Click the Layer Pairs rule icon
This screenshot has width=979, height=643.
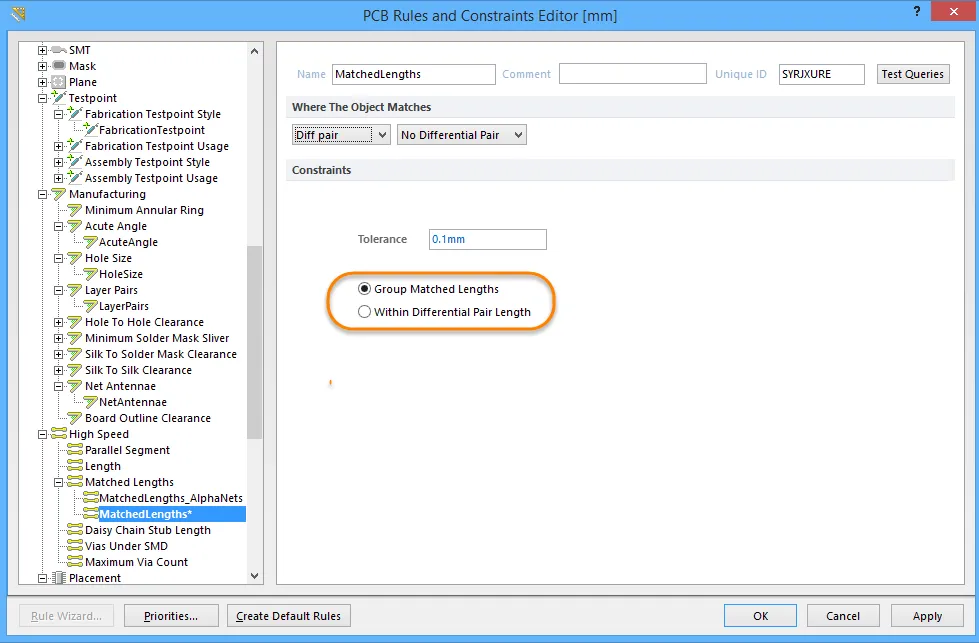click(x=75, y=290)
